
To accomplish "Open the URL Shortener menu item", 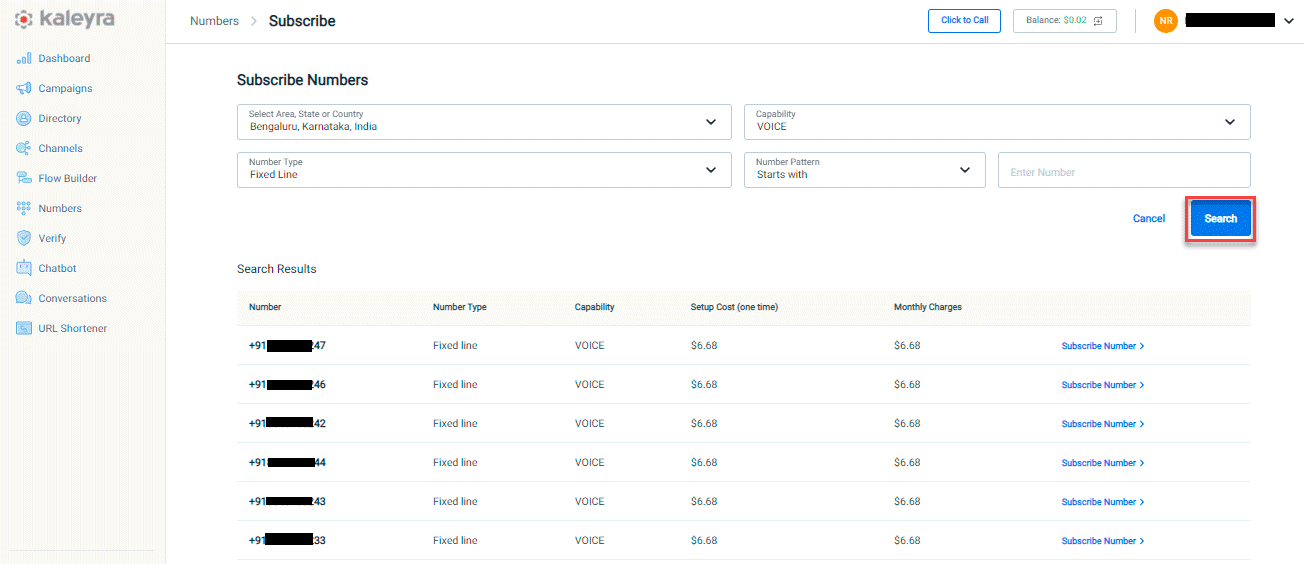I will [x=73, y=328].
